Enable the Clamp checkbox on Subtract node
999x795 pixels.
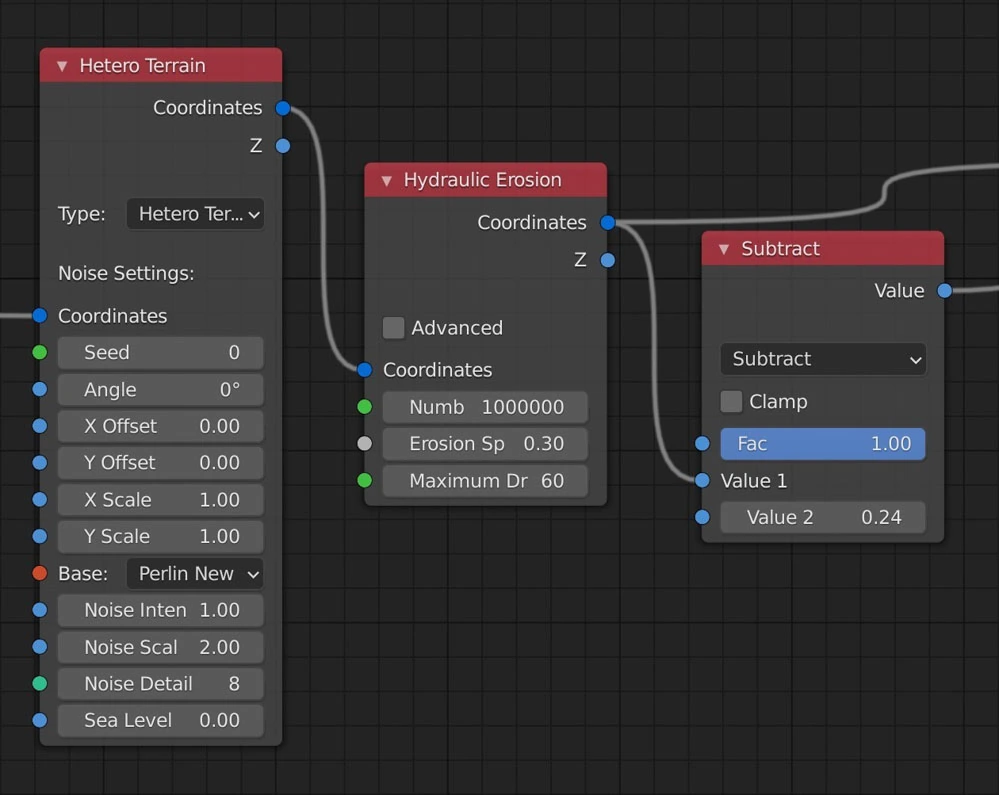coord(731,401)
